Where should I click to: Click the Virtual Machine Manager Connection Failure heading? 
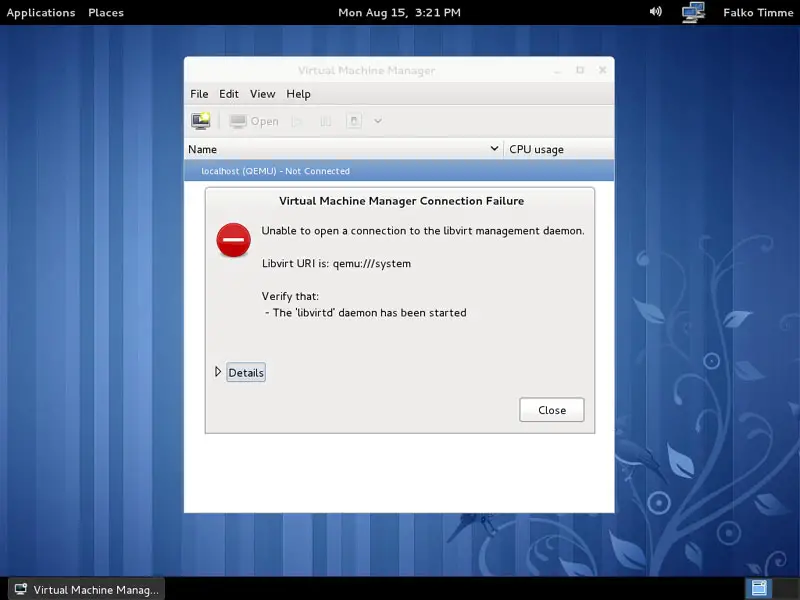point(402,201)
